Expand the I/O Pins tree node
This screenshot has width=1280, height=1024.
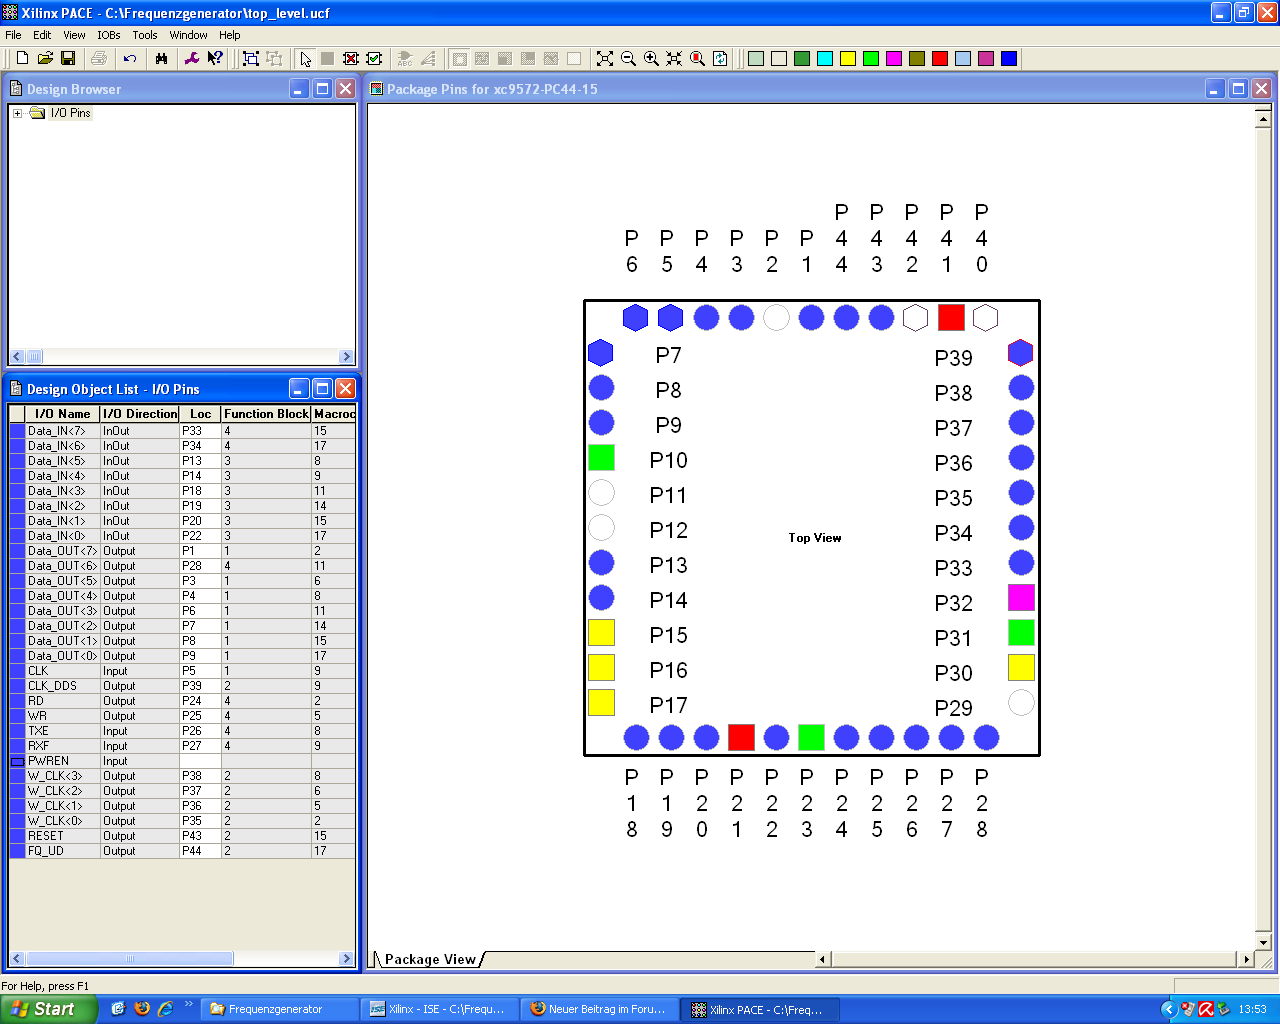tap(18, 113)
